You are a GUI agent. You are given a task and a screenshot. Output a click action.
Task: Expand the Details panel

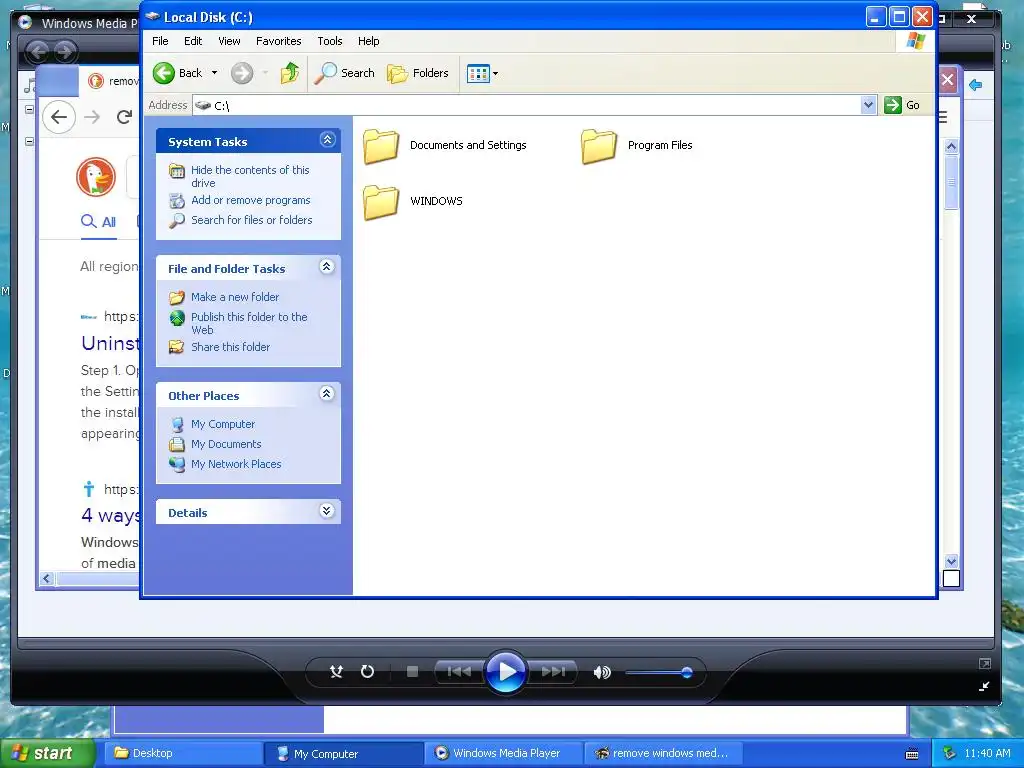coord(327,511)
